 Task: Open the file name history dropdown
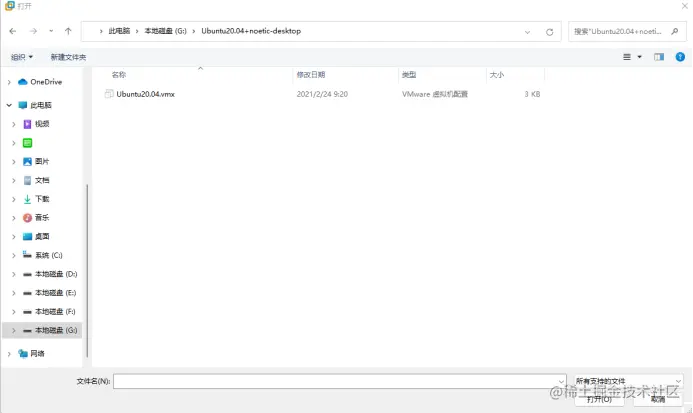click(x=561, y=381)
